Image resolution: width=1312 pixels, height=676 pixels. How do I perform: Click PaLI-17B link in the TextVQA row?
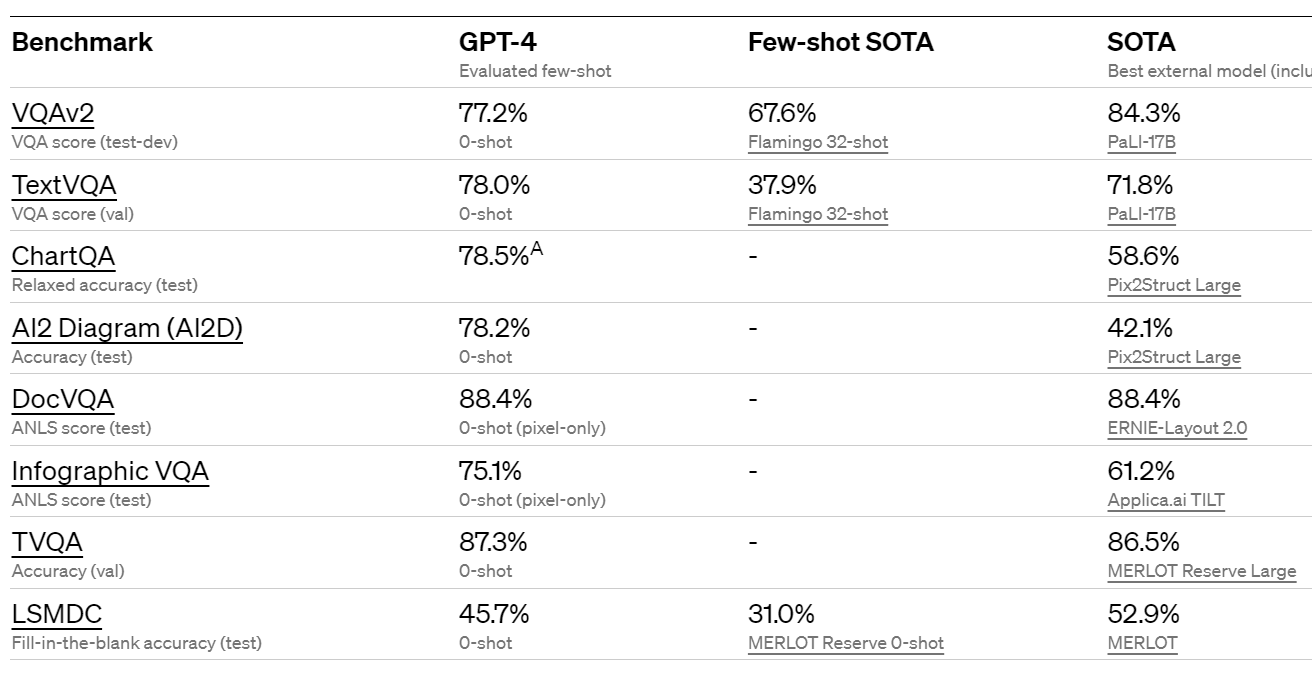(x=1141, y=214)
